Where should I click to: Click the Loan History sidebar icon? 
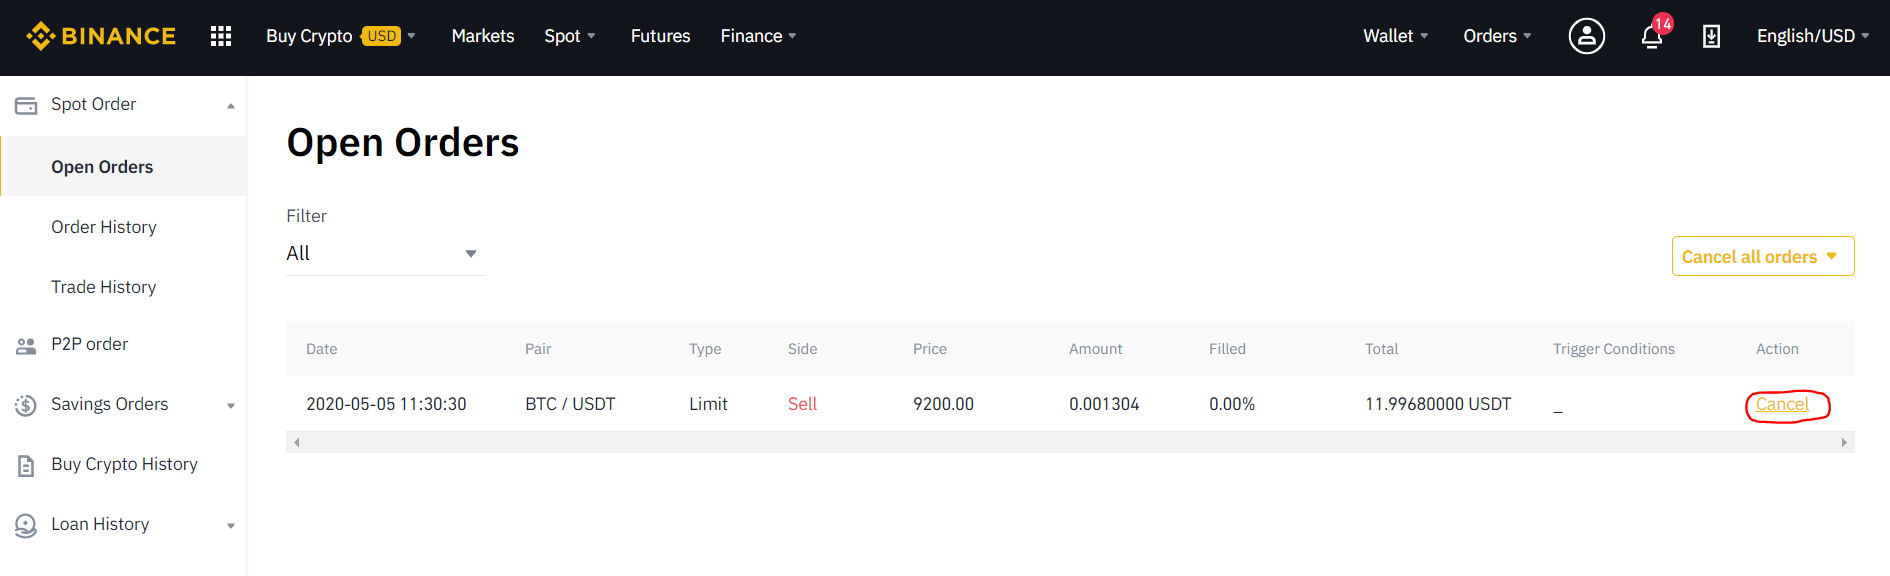pos(24,524)
